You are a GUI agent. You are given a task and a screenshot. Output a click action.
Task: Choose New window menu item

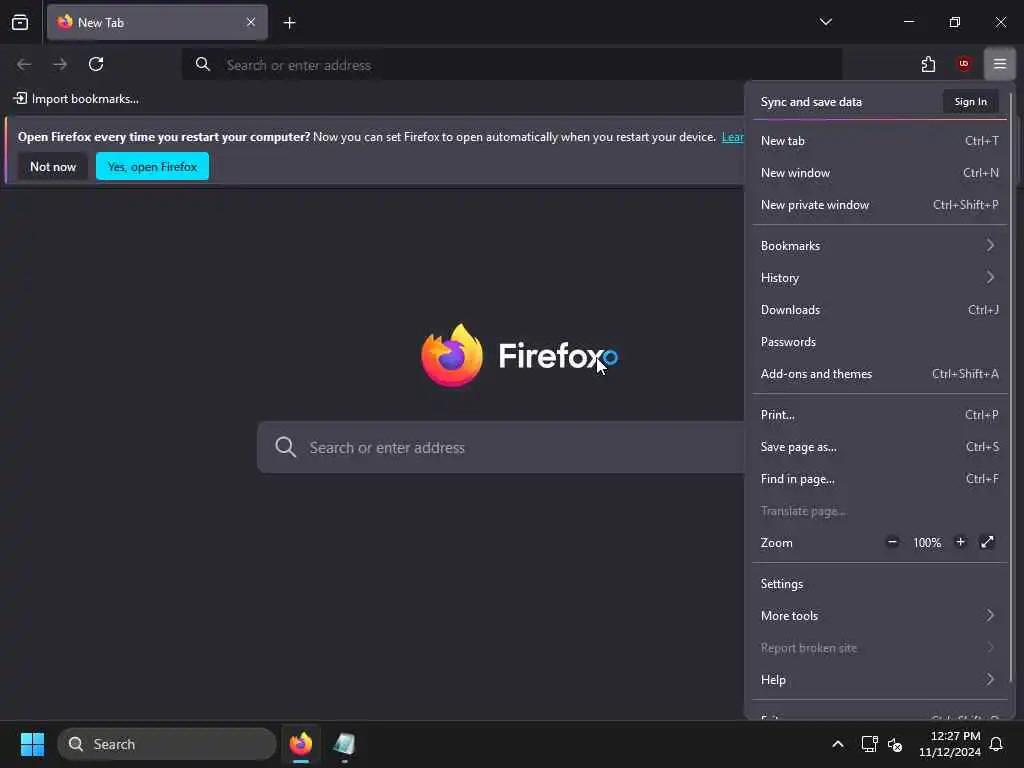pyautogui.click(x=879, y=173)
